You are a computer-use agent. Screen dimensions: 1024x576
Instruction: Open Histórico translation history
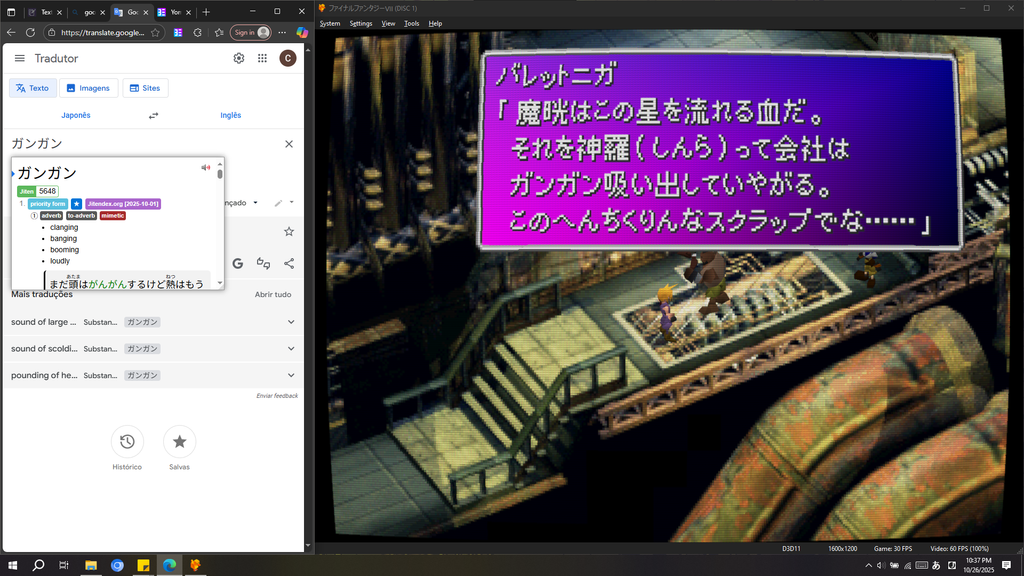[127, 442]
